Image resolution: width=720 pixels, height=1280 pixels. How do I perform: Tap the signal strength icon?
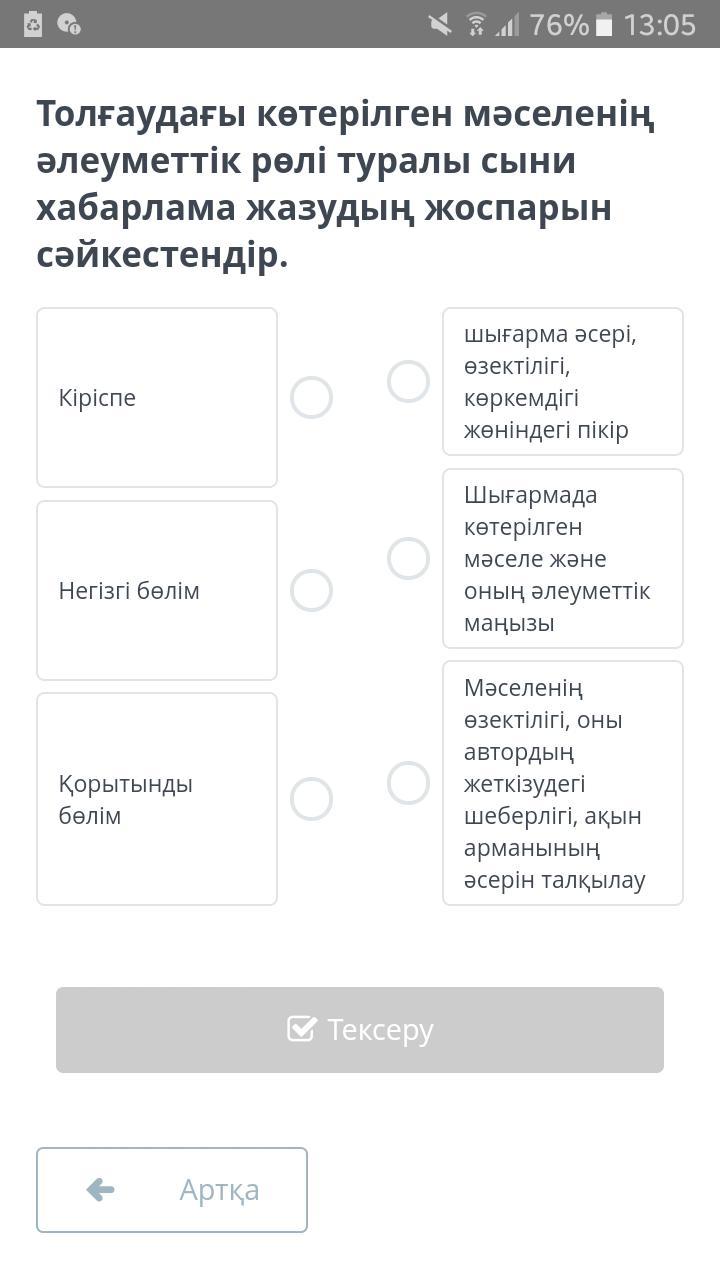coord(507,24)
